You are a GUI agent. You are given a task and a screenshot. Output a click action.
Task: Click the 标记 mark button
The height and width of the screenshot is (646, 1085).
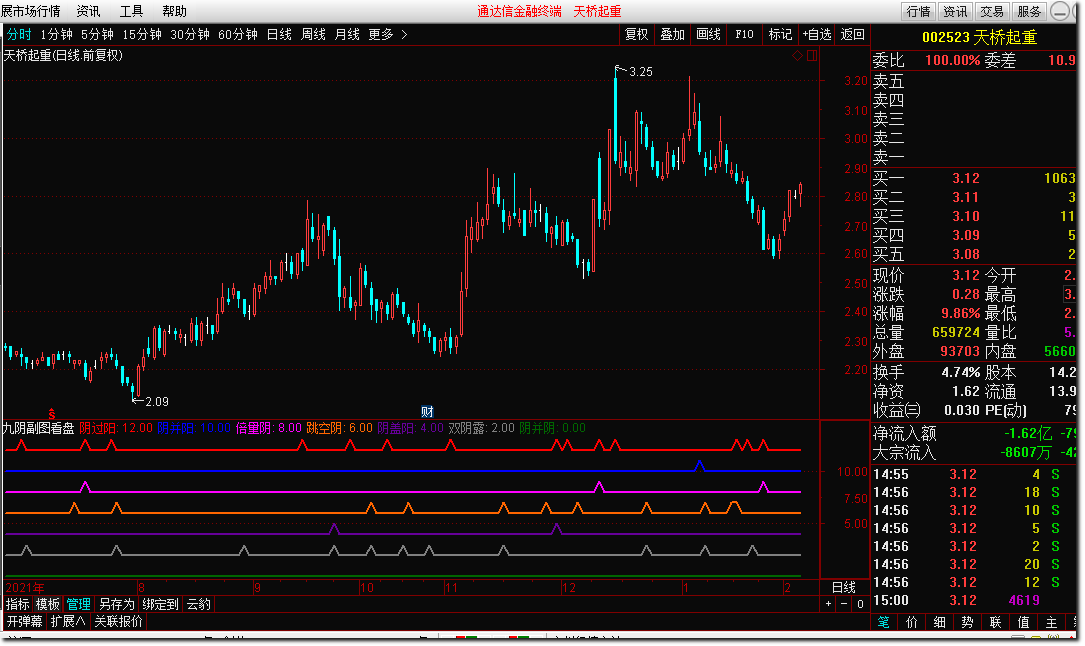coord(780,34)
